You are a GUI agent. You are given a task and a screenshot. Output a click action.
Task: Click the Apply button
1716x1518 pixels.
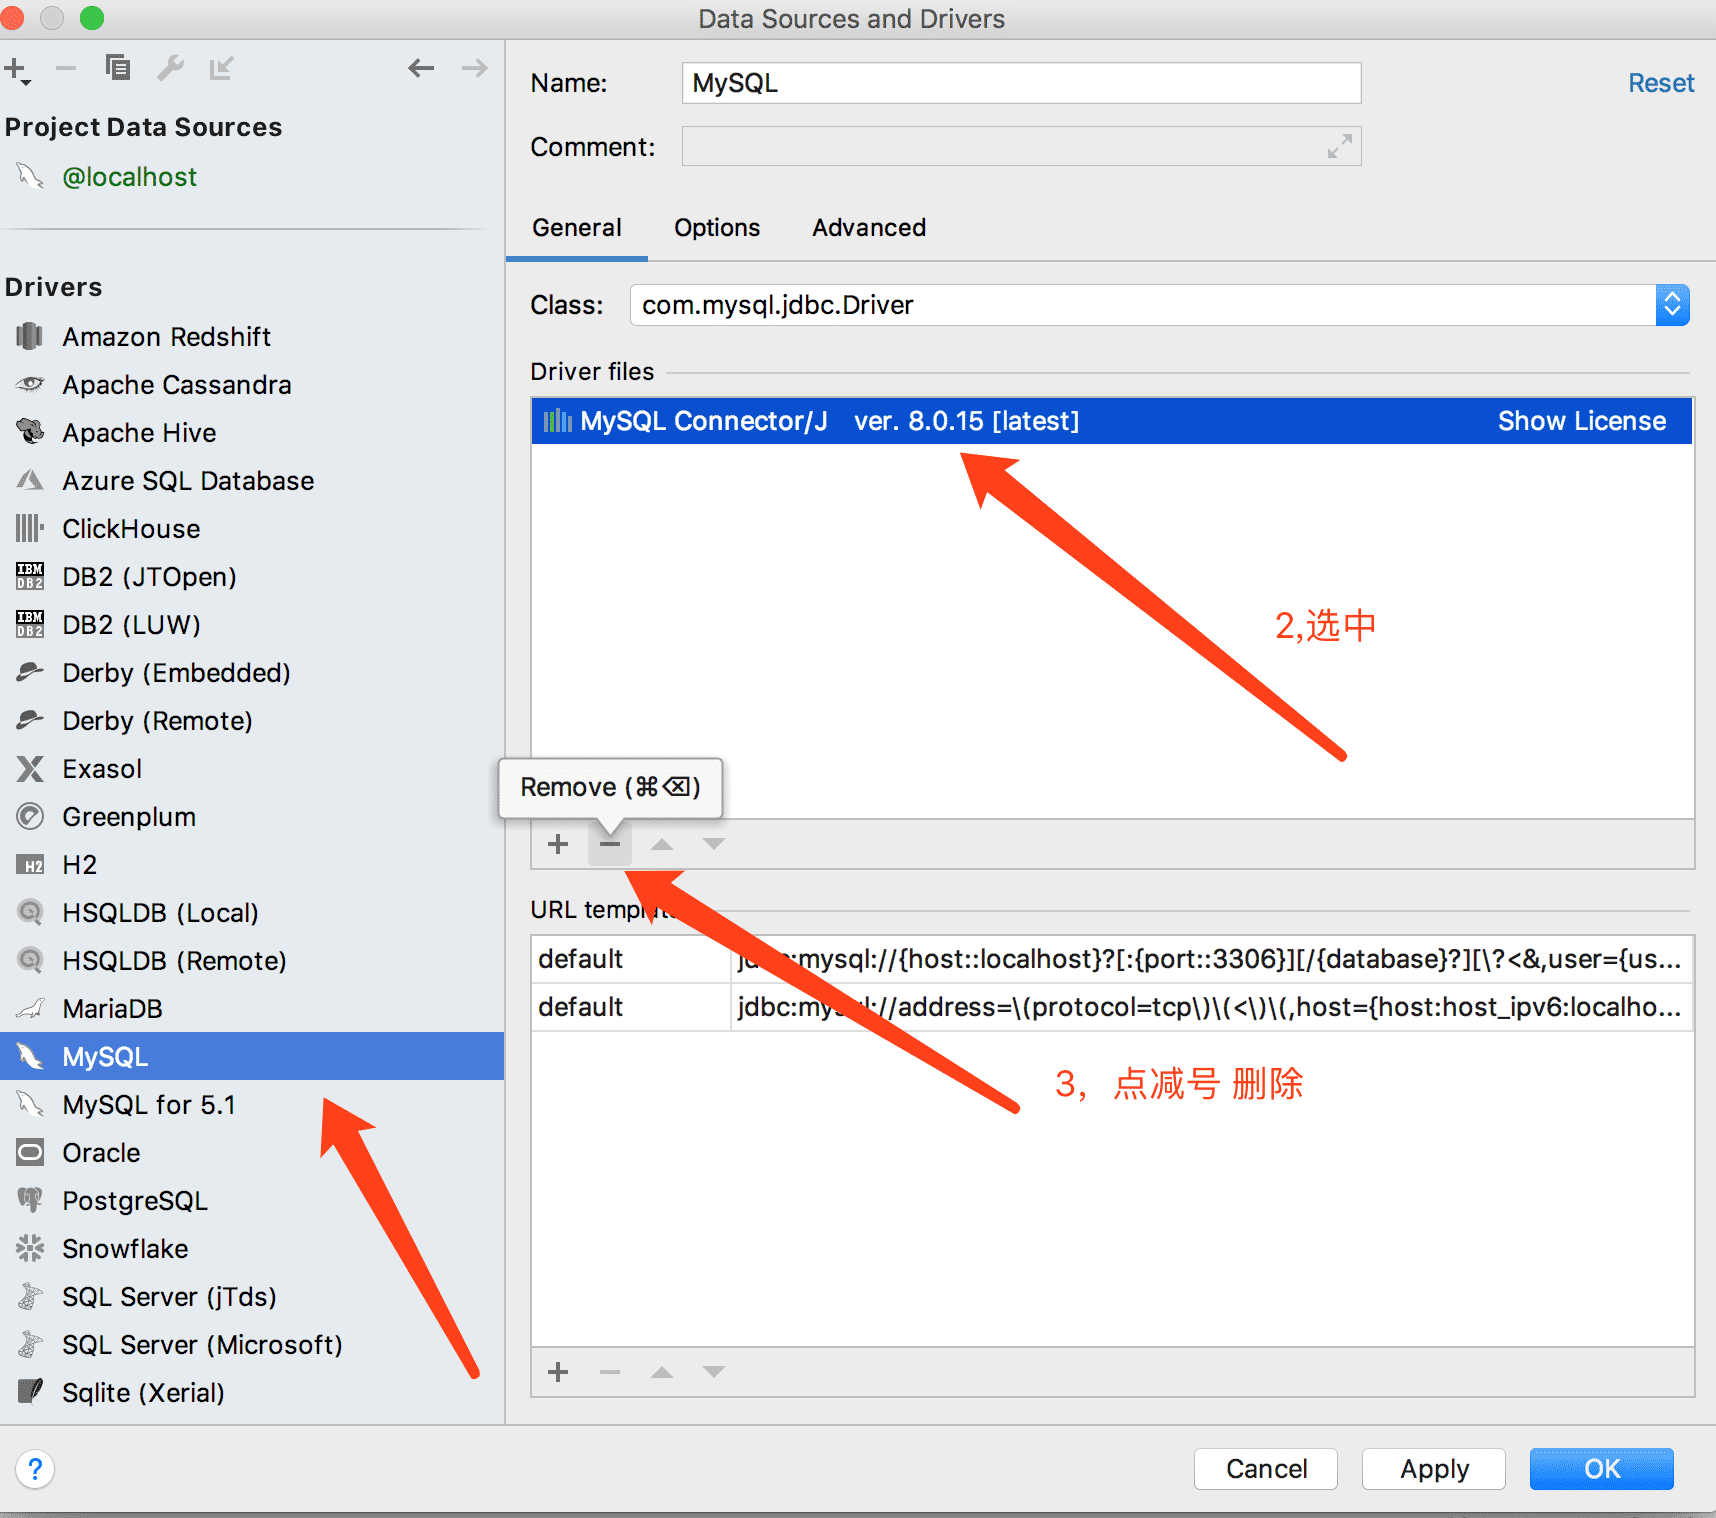click(x=1434, y=1469)
